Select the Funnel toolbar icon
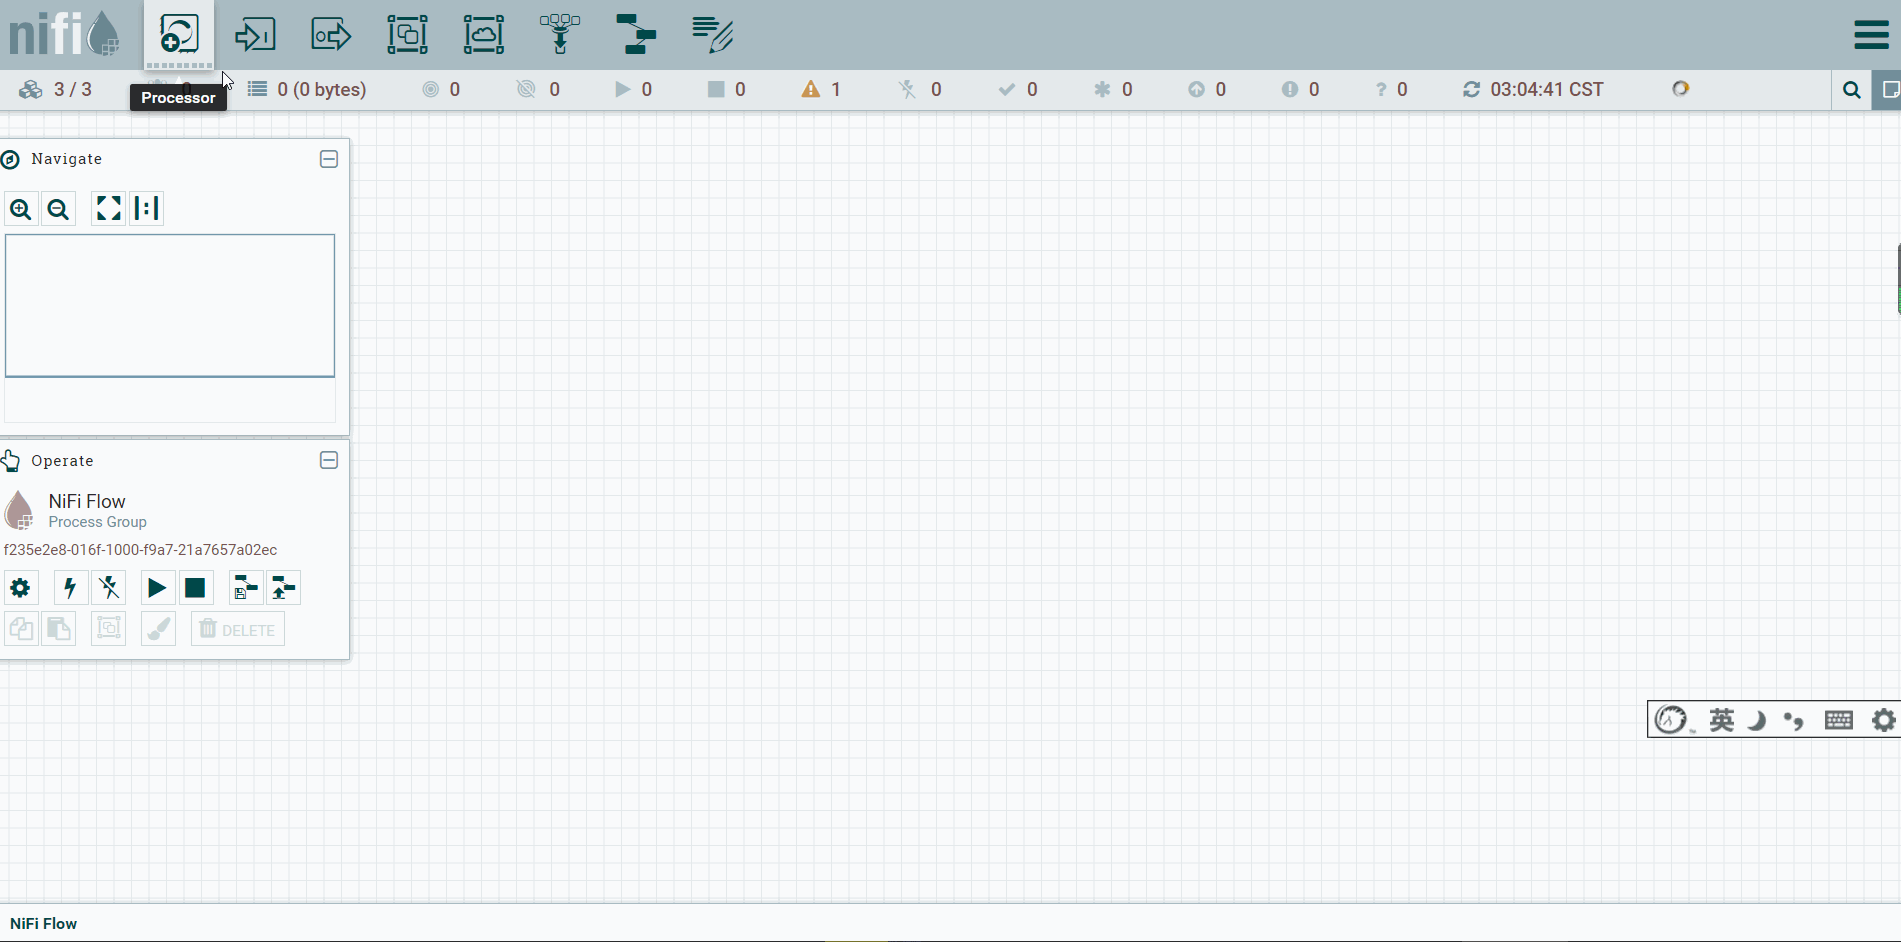Screen dimensions: 1901x942 (560, 35)
